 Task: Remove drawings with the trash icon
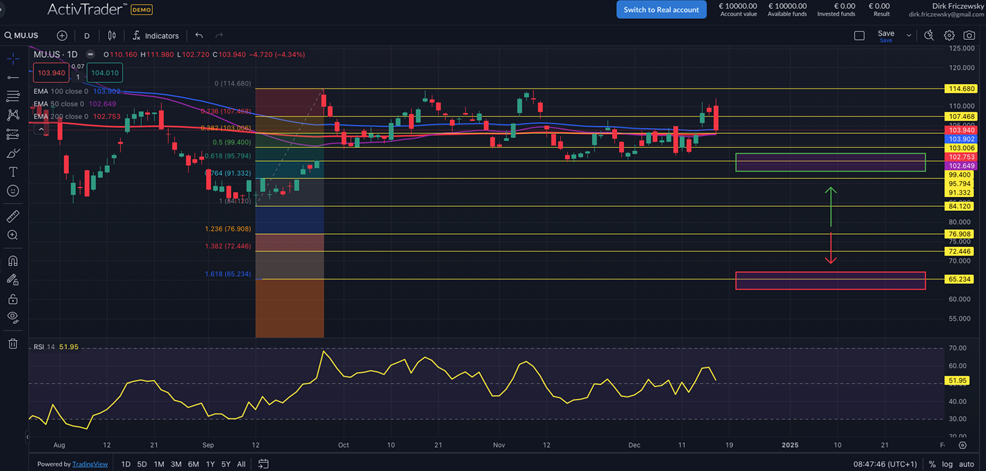point(12,343)
